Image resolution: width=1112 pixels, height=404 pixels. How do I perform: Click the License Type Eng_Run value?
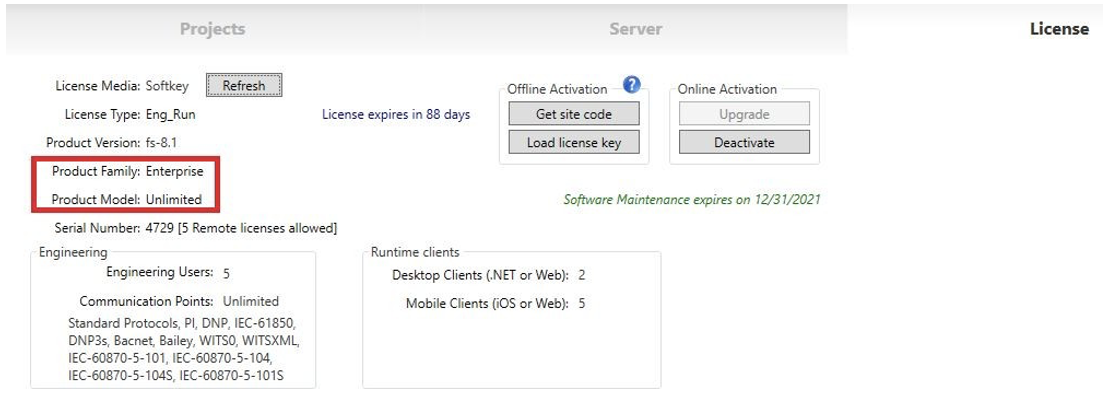click(x=170, y=114)
